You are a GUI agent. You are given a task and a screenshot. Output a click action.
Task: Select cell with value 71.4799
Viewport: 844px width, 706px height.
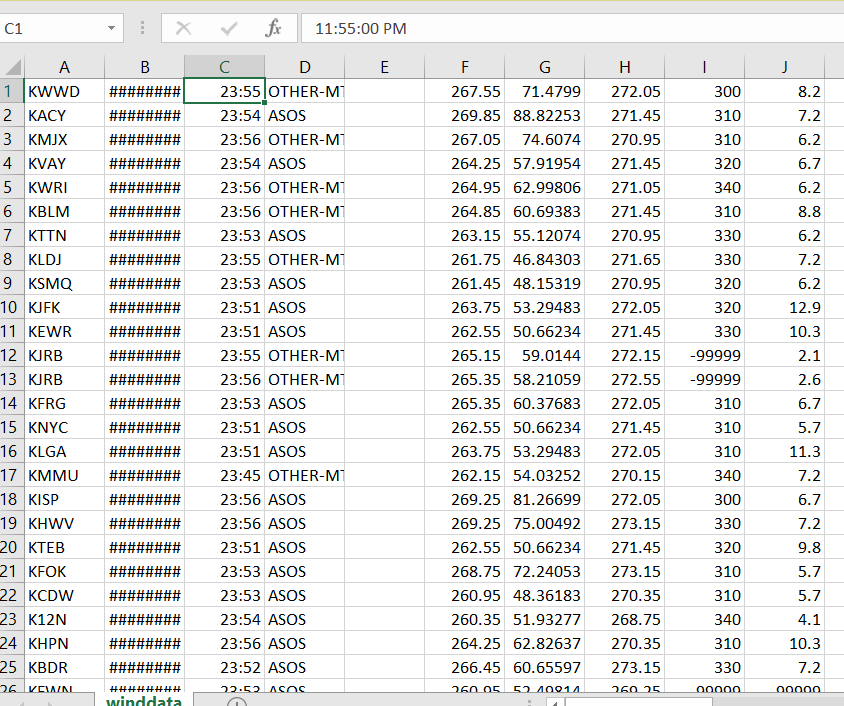[545, 91]
